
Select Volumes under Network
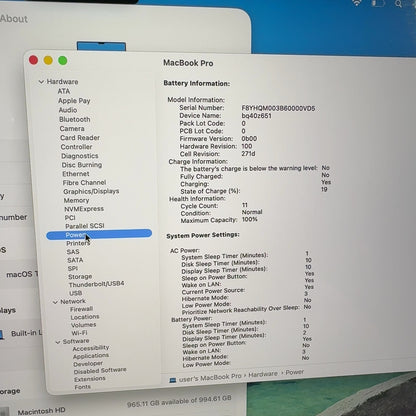pos(83,325)
